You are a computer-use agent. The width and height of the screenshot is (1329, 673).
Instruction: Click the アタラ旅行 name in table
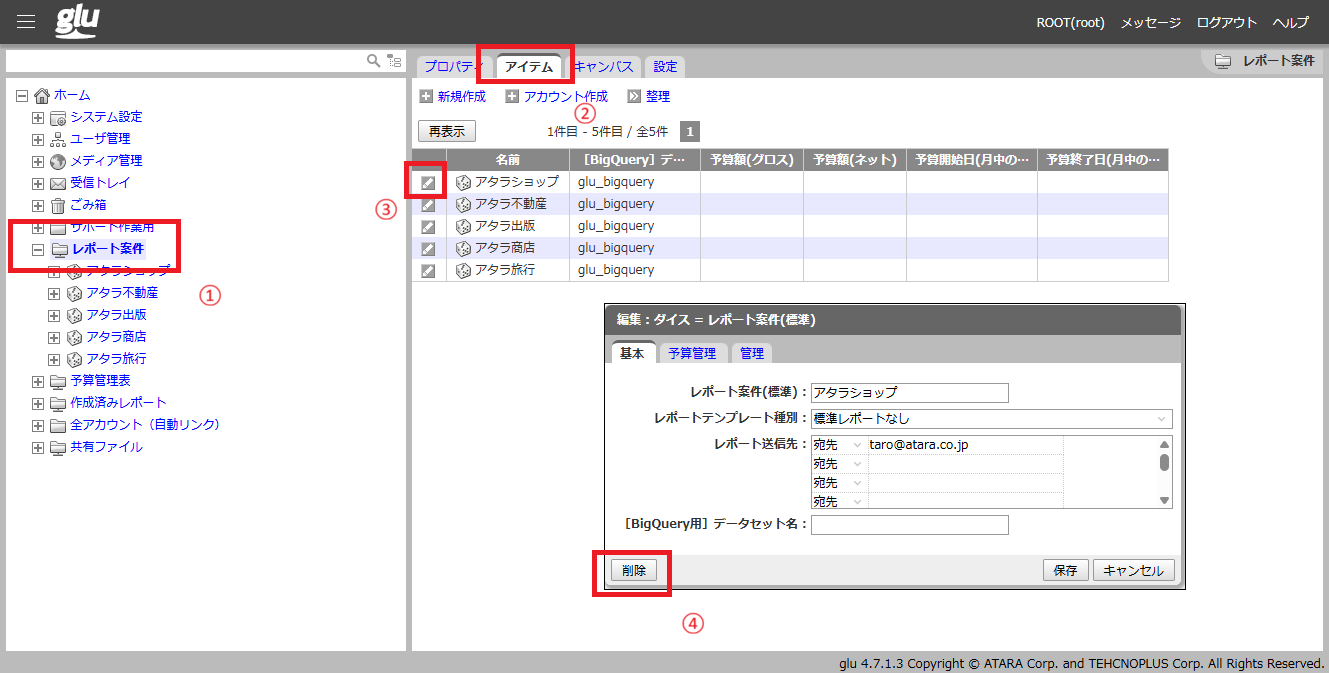coord(505,270)
